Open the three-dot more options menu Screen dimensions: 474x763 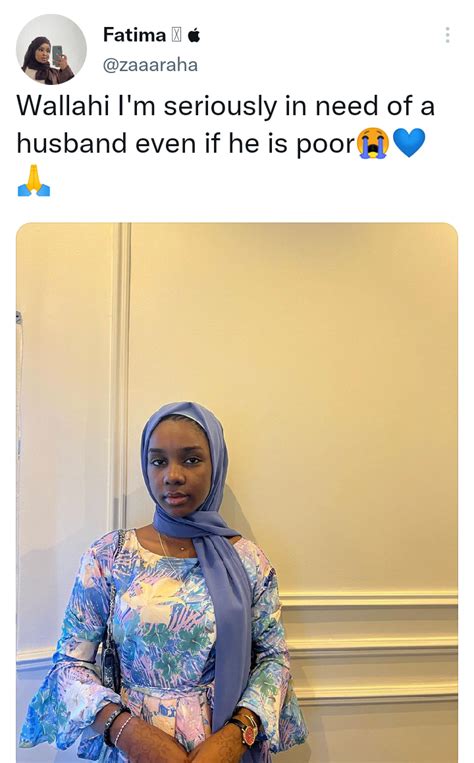447,35
